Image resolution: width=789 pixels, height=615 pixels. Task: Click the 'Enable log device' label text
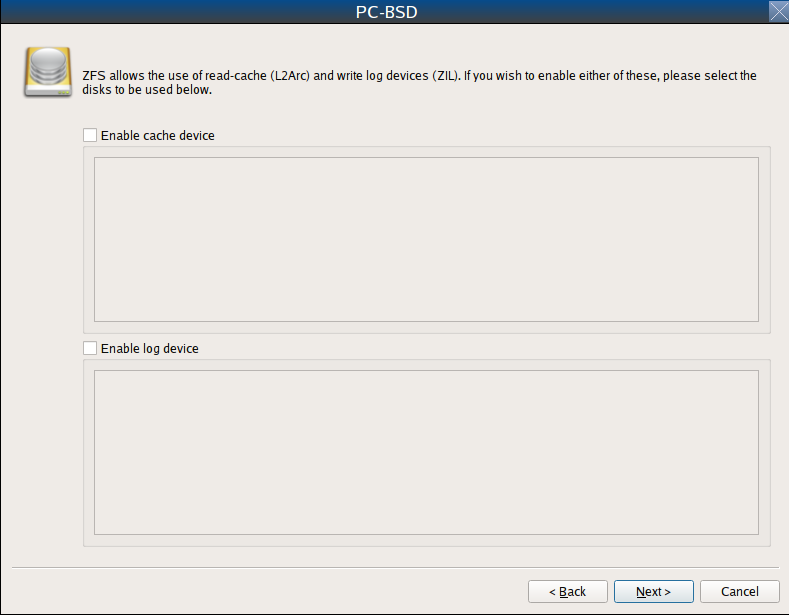149,348
